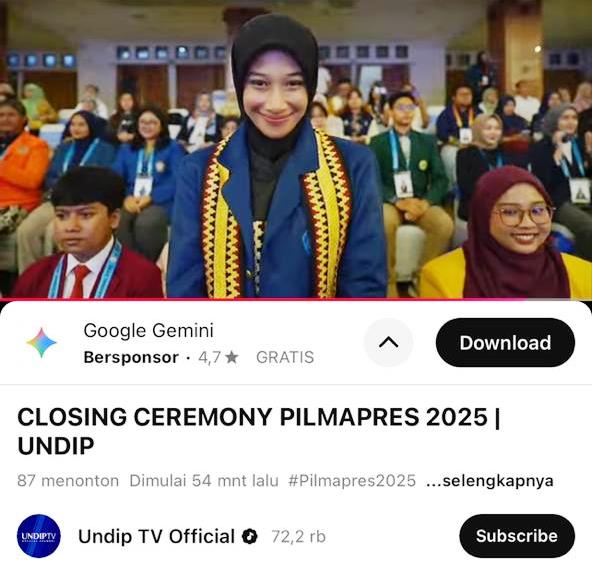Expand description via ...selengkapnya
This screenshot has height=575, width=592.
click(x=490, y=481)
